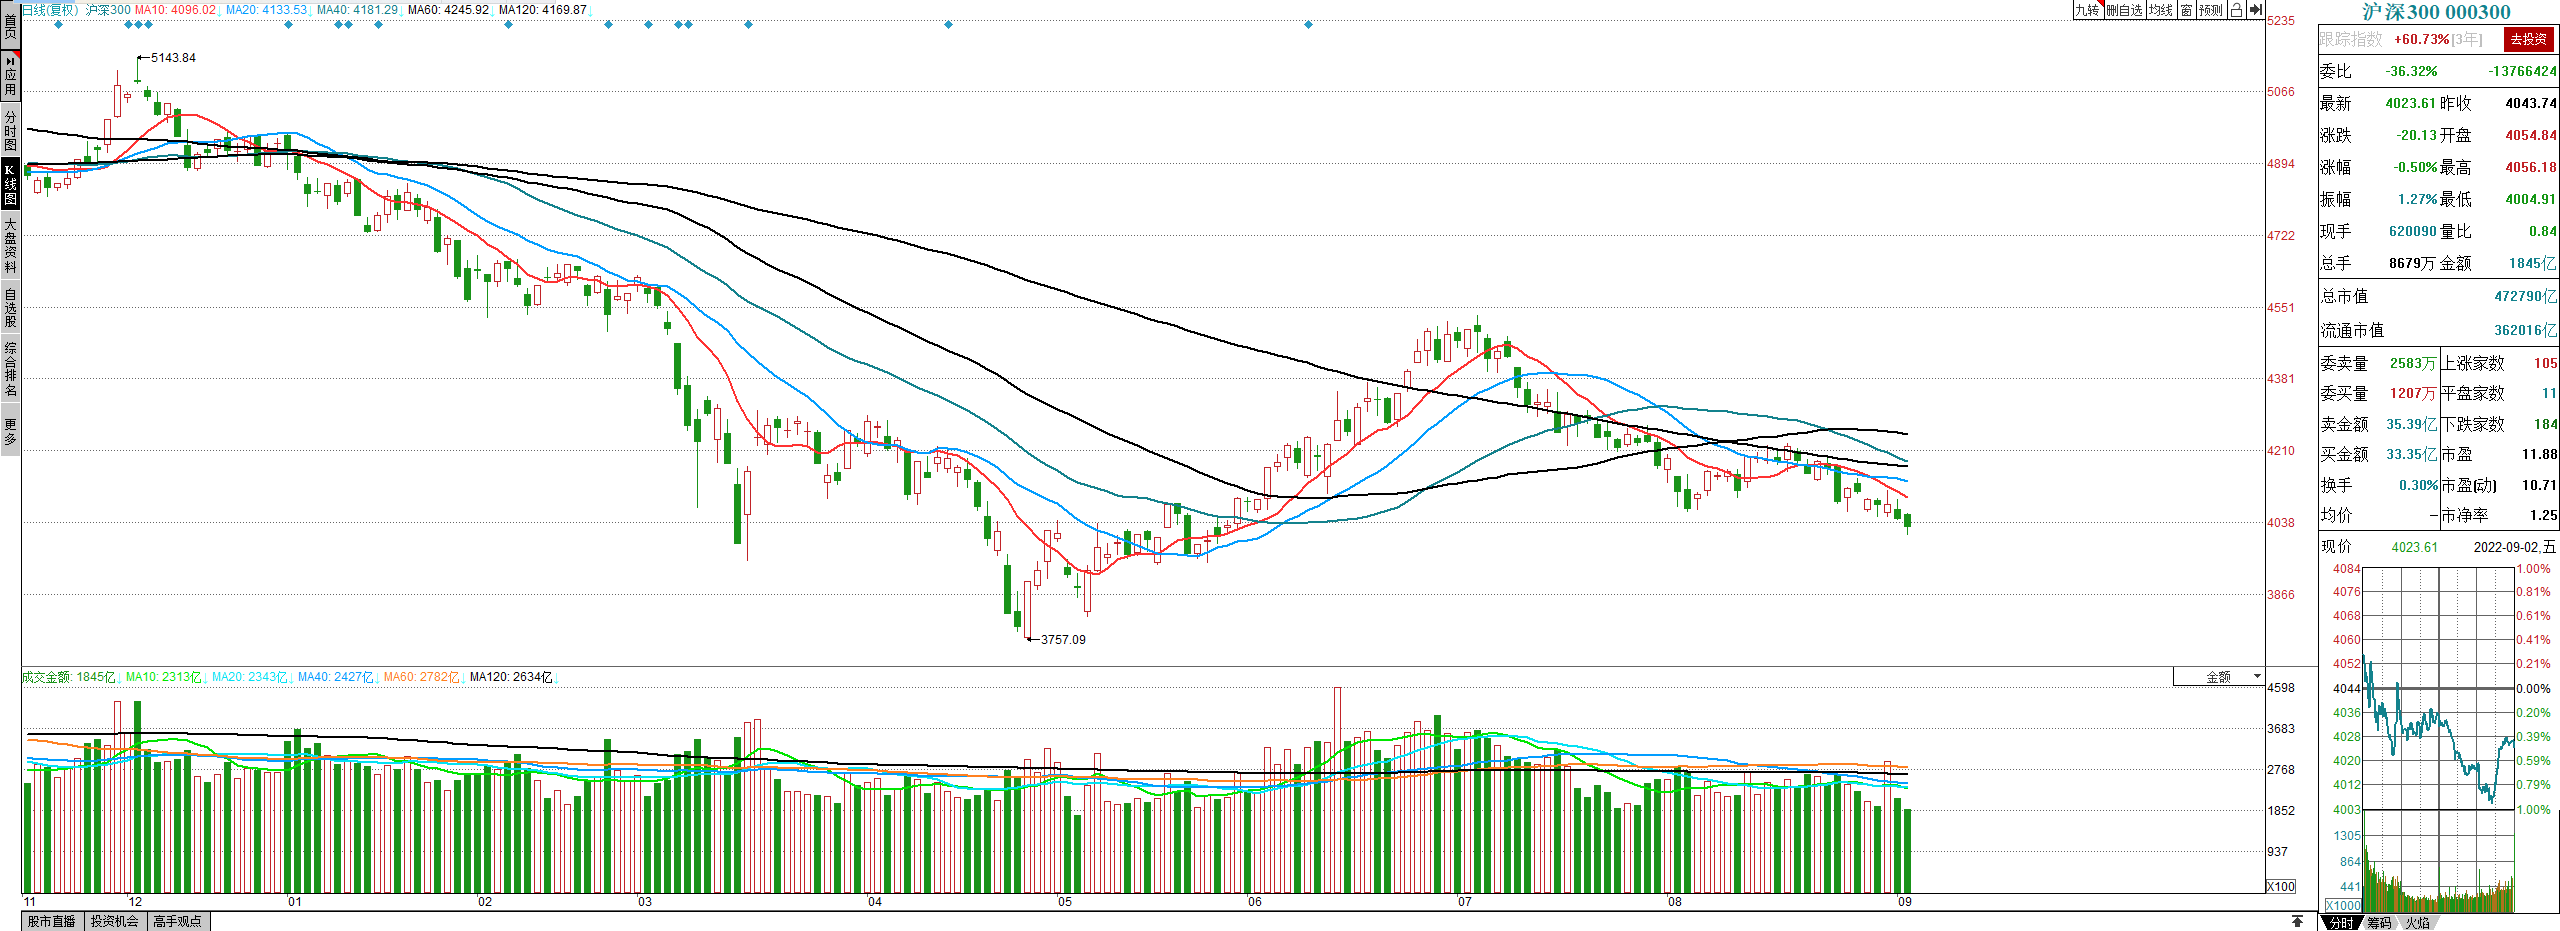Click the lock icon in chart toolbar
Image resolution: width=2560 pixels, height=931 pixels.
coord(2236,10)
